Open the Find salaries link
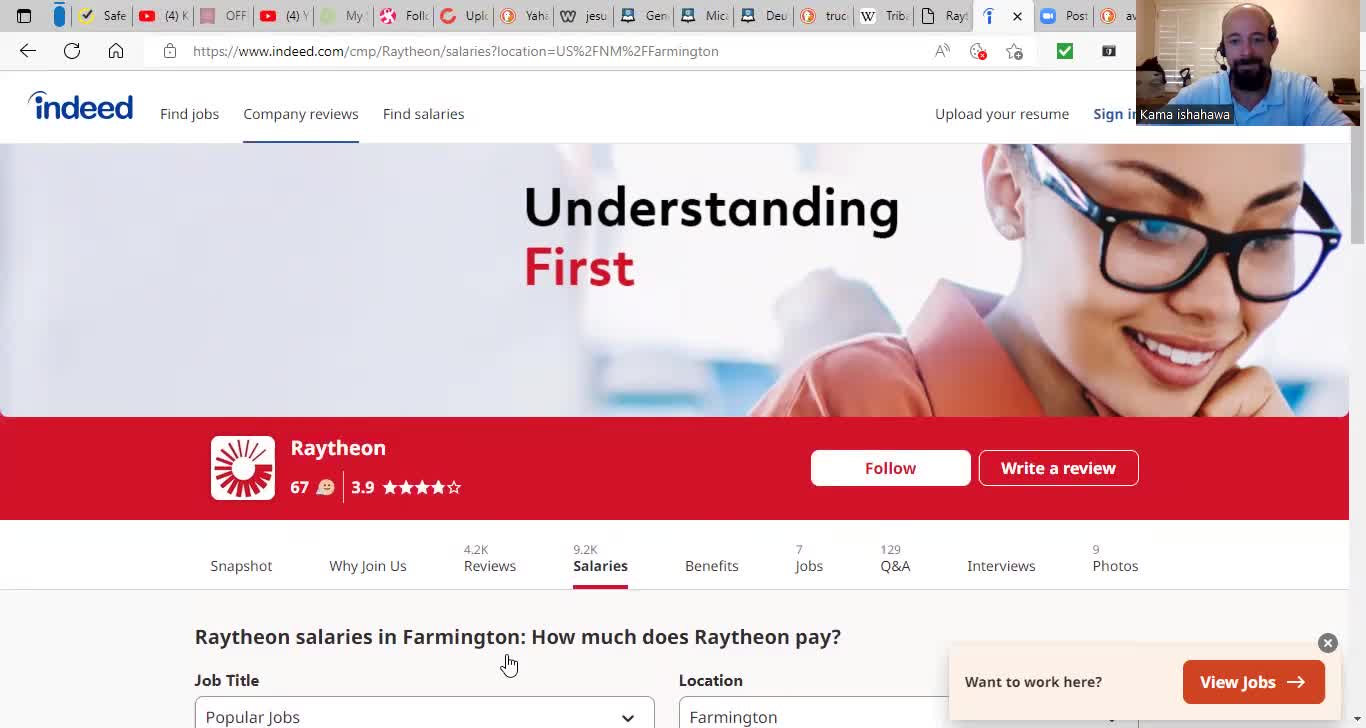The image size is (1366, 728). 424,114
